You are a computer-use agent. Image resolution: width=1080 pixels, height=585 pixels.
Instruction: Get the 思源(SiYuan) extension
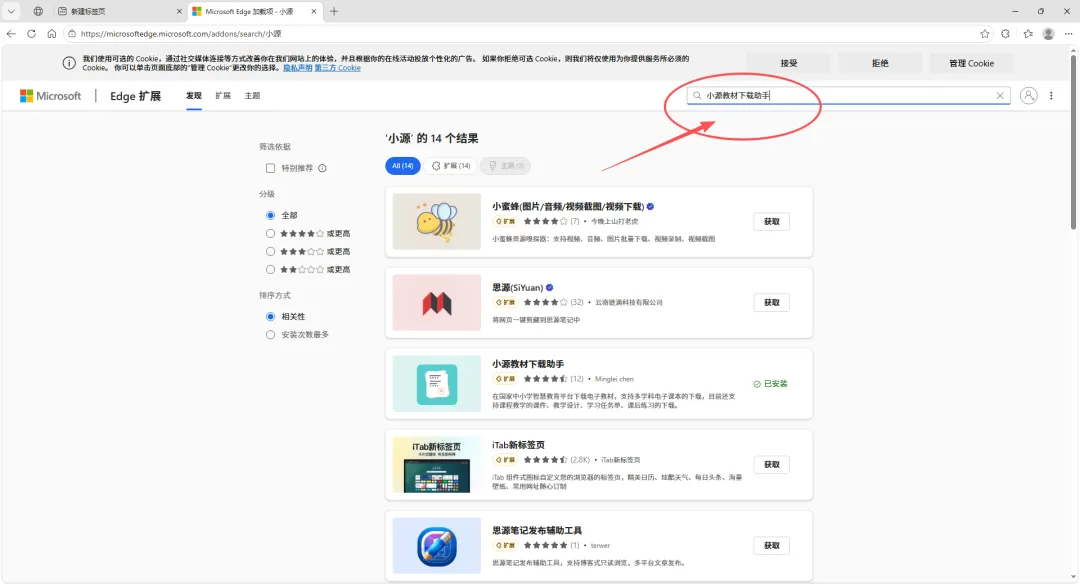(x=771, y=302)
